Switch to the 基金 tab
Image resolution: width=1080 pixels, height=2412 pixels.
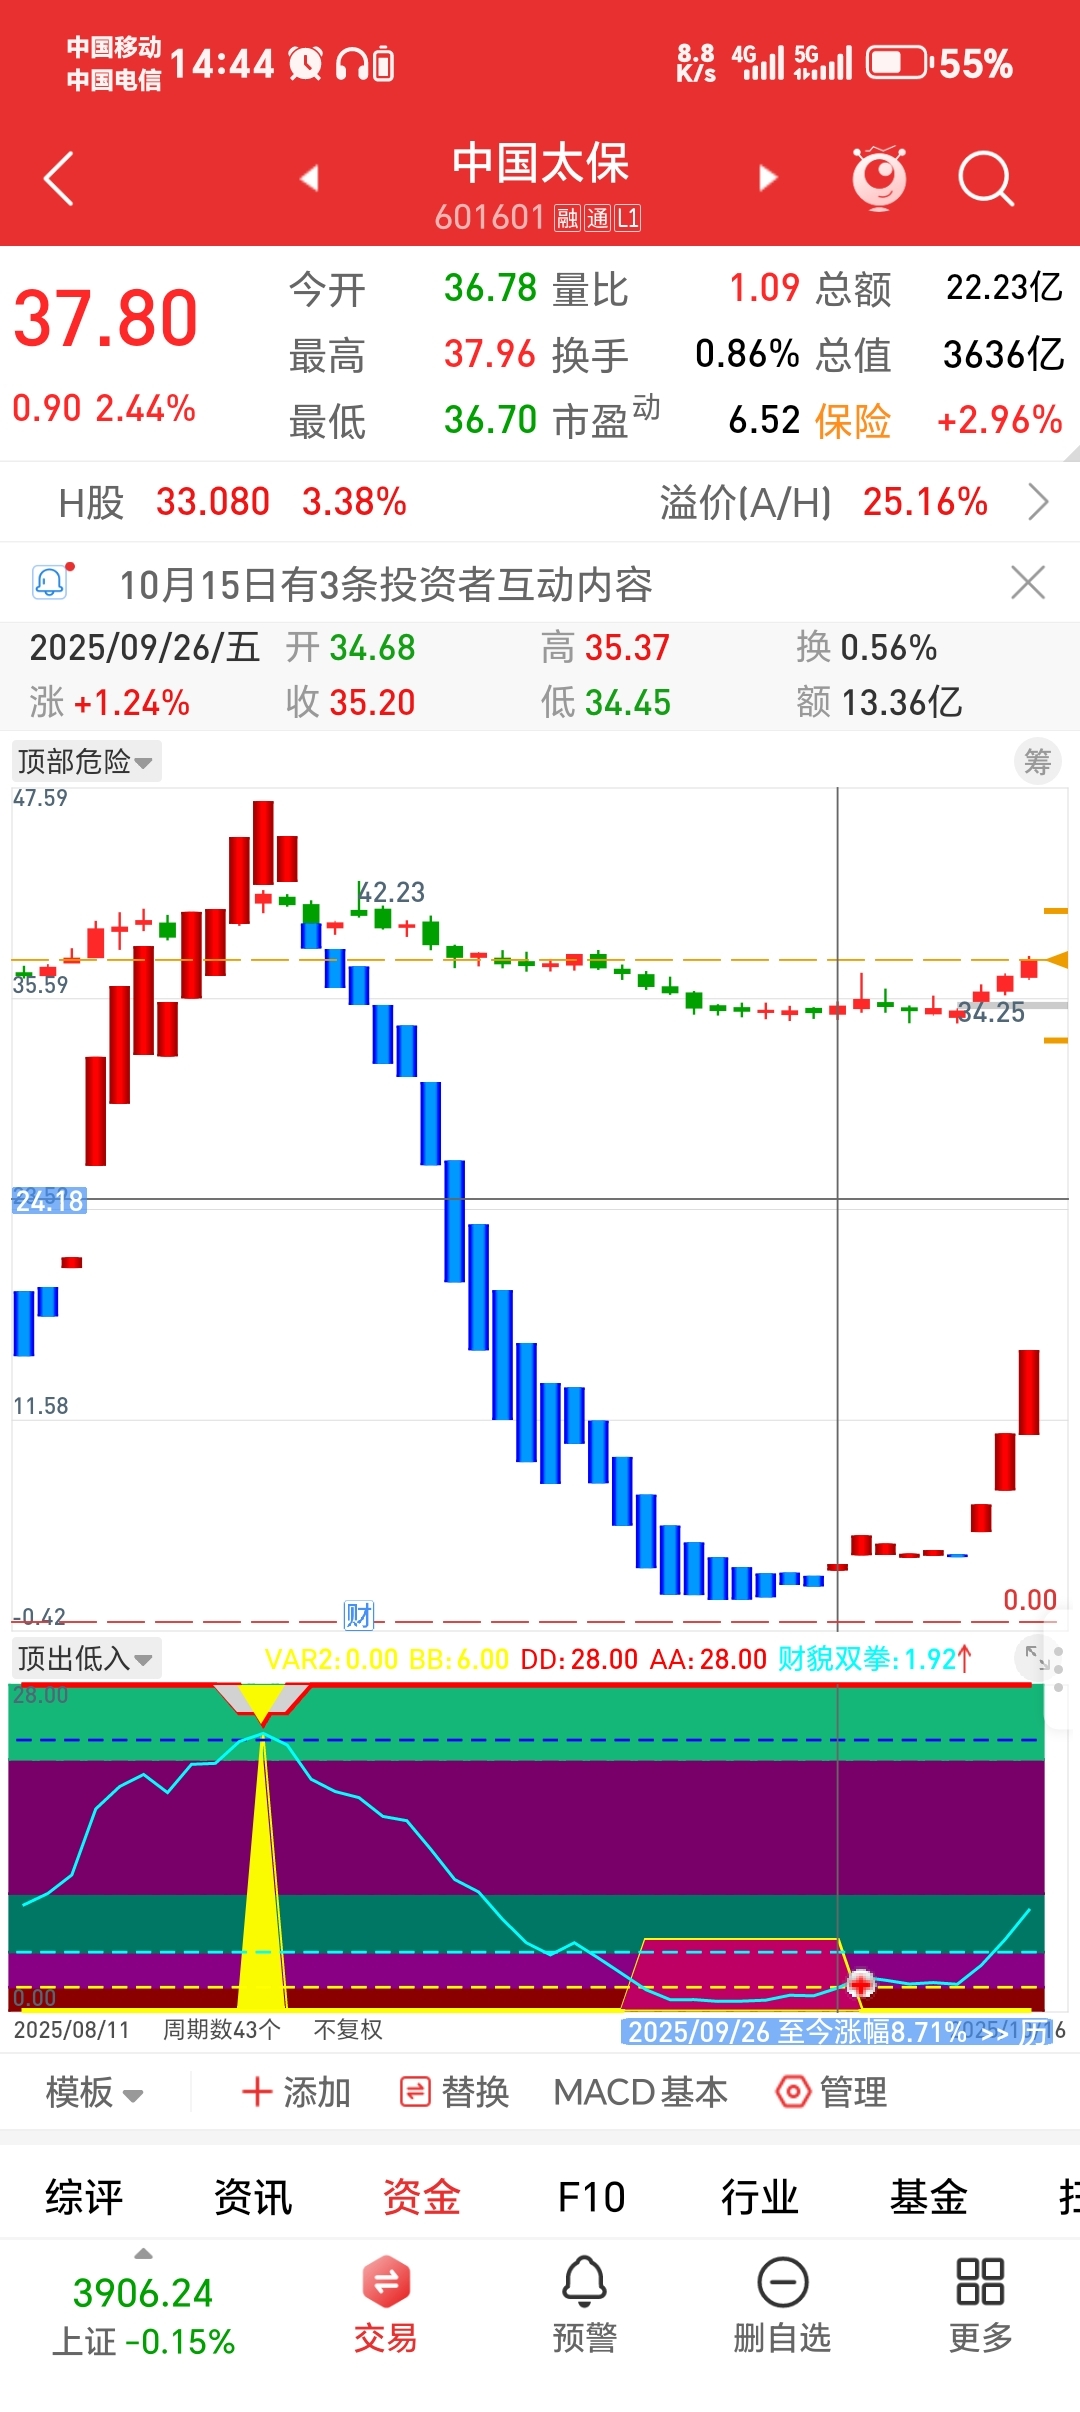pyautogui.click(x=929, y=2198)
